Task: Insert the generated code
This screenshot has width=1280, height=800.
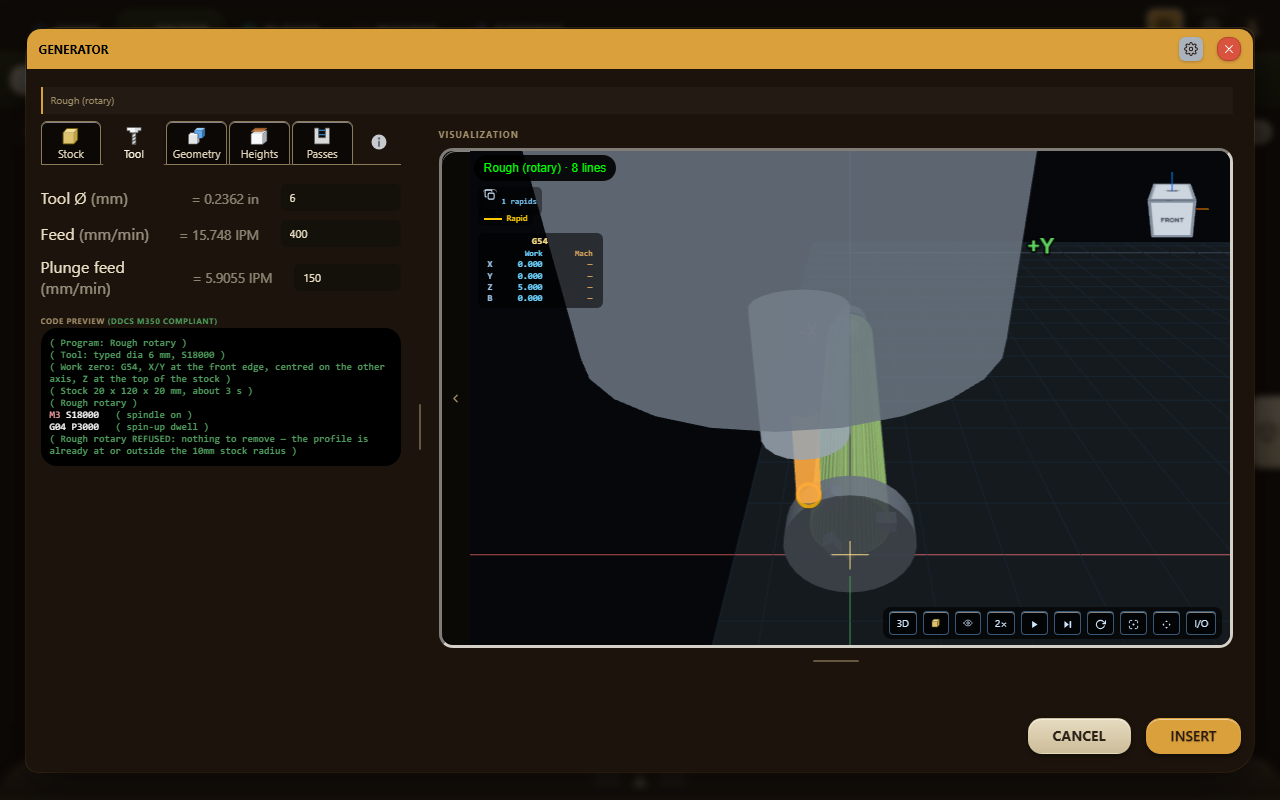Action: (x=1193, y=736)
